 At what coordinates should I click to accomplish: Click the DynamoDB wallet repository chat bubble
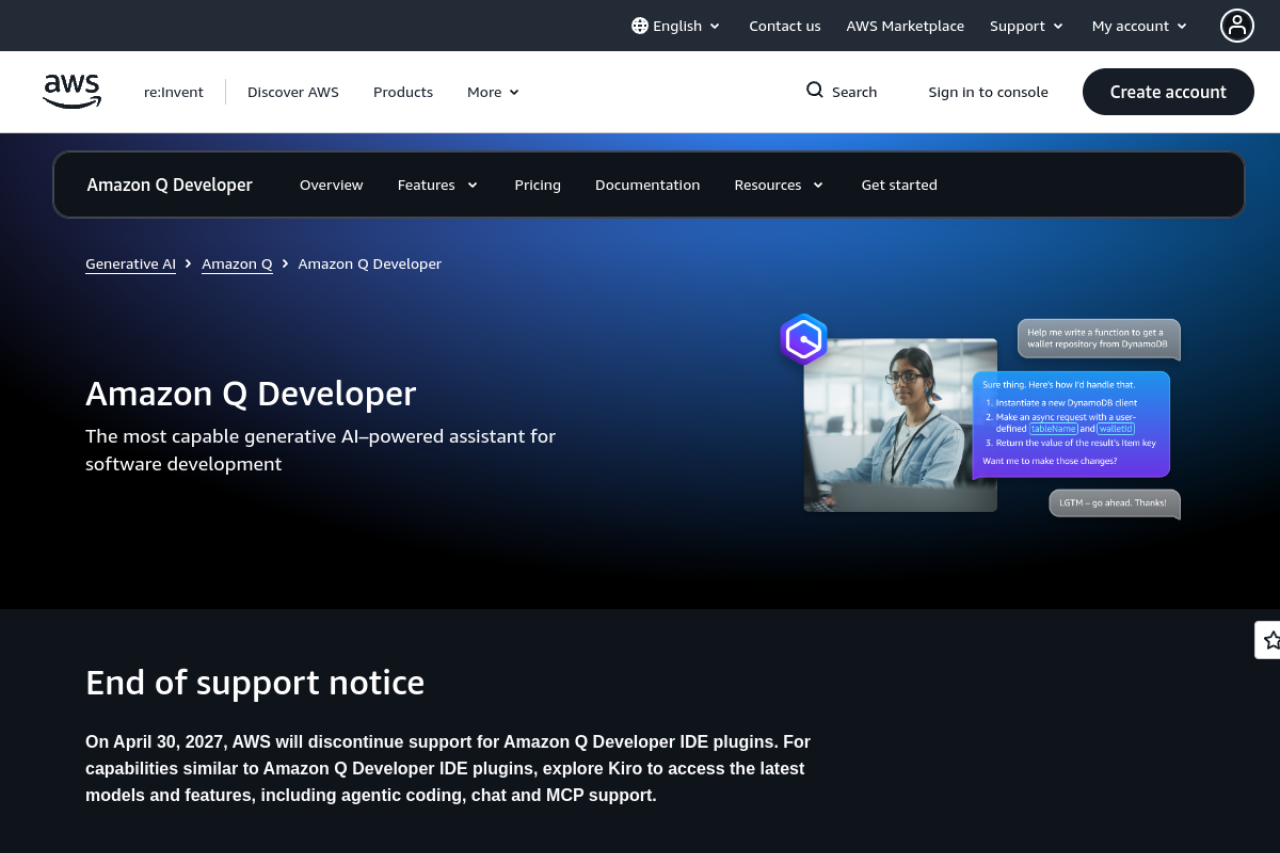point(1099,339)
